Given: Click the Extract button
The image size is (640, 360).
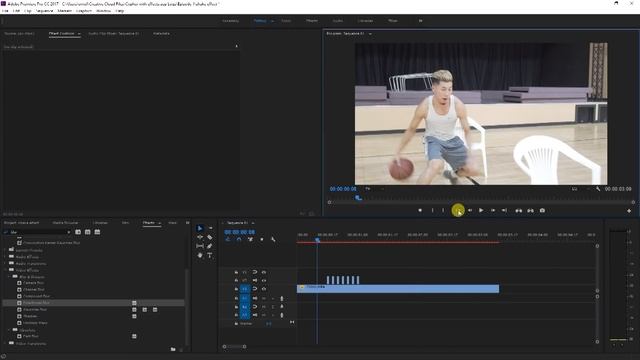Looking at the screenshot, I should (530, 211).
